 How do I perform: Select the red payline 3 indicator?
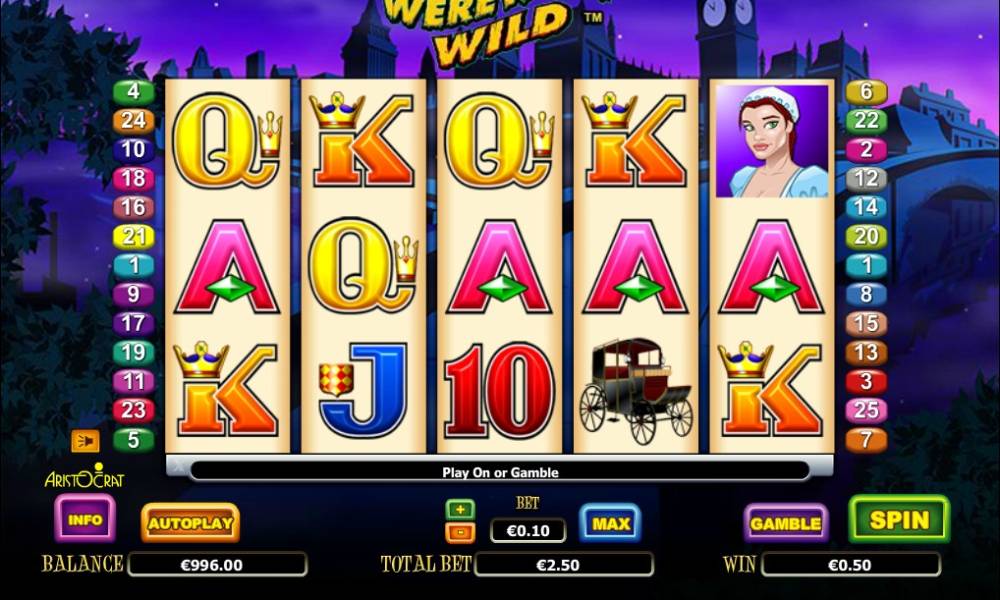coord(866,381)
